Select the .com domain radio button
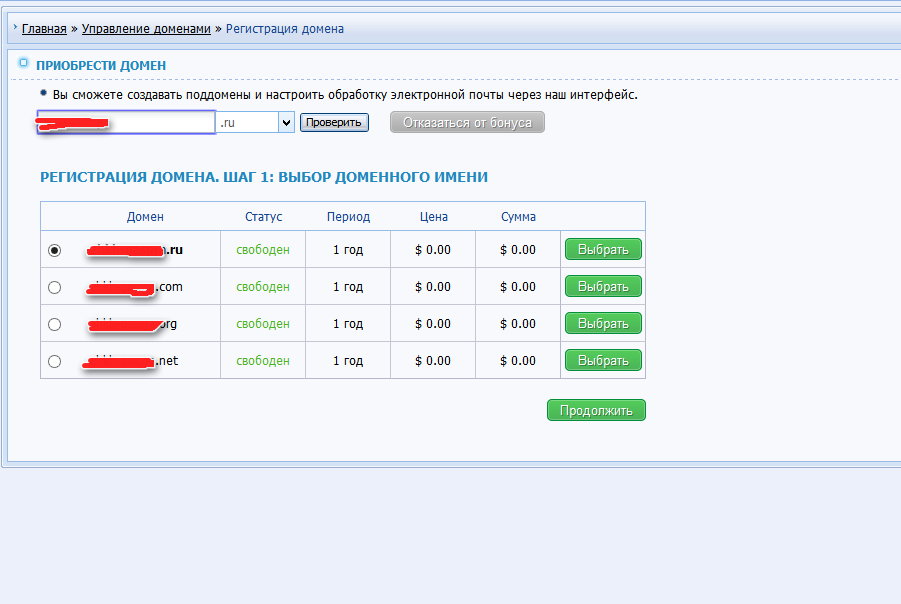Viewport: 901px width, 604px height. (x=55, y=287)
